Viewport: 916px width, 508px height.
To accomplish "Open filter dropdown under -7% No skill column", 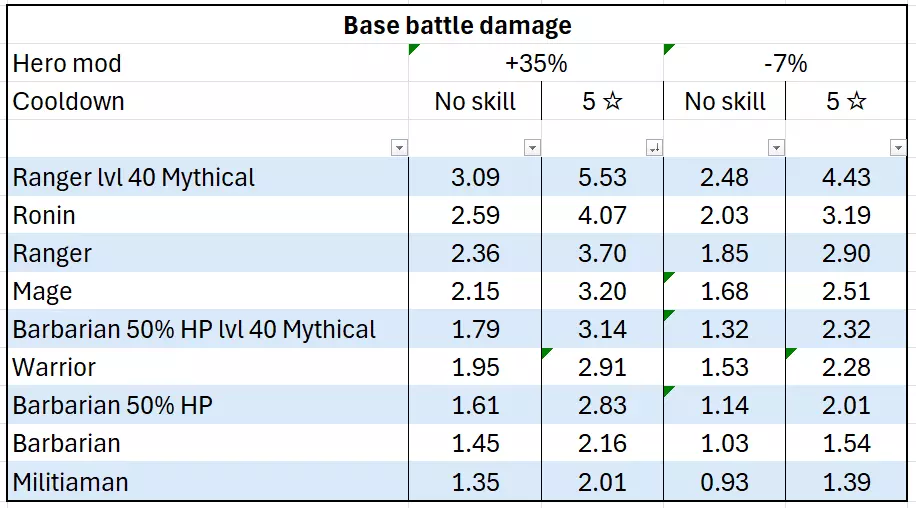I will click(x=776, y=148).
